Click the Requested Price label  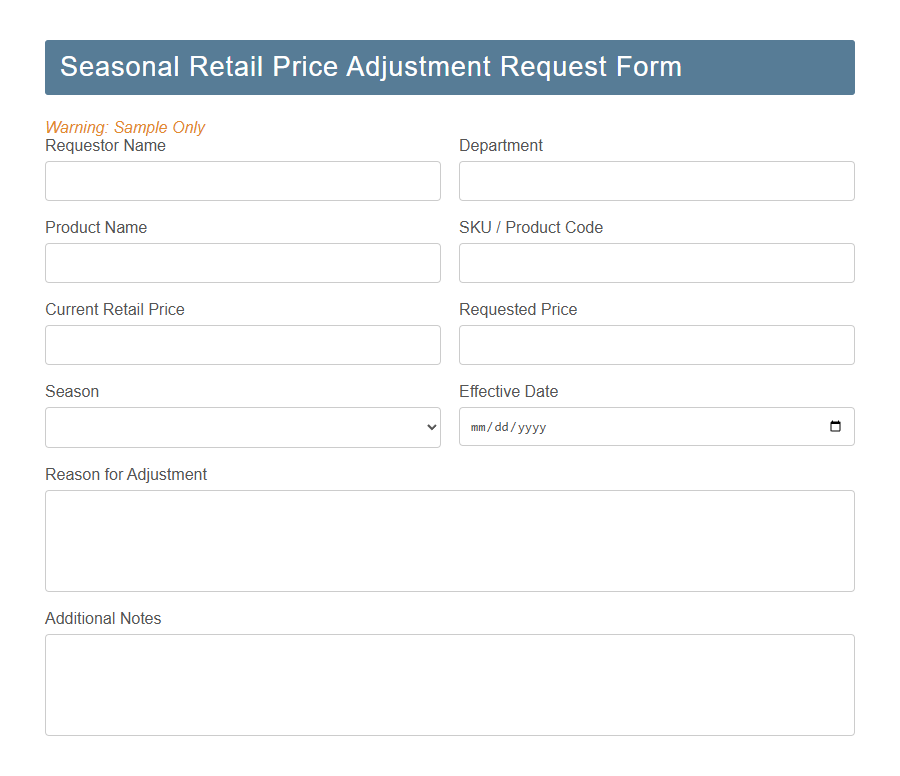(518, 309)
